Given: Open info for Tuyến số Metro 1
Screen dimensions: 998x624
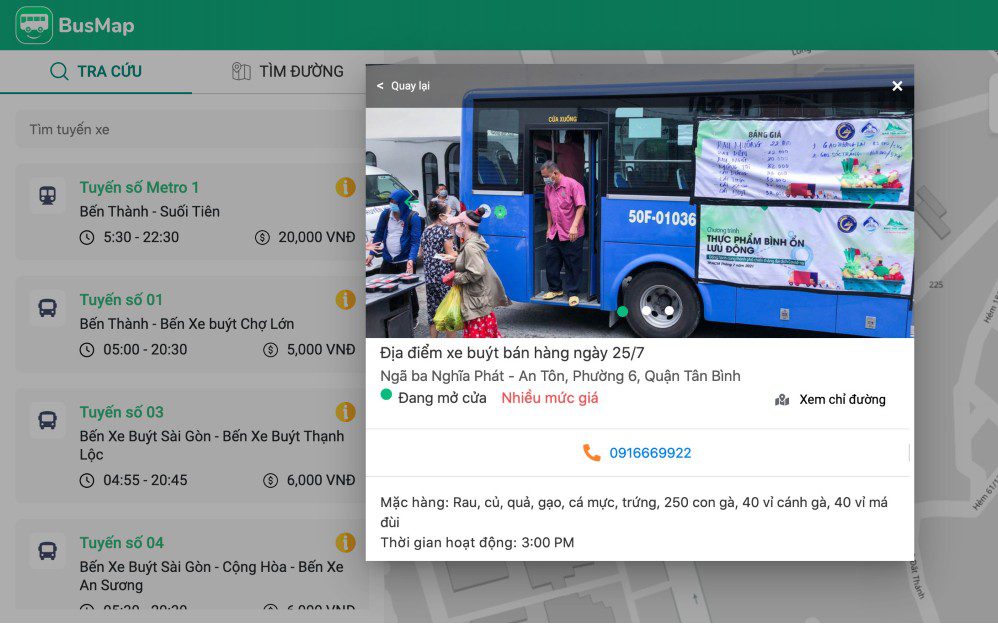Looking at the screenshot, I should [x=345, y=187].
